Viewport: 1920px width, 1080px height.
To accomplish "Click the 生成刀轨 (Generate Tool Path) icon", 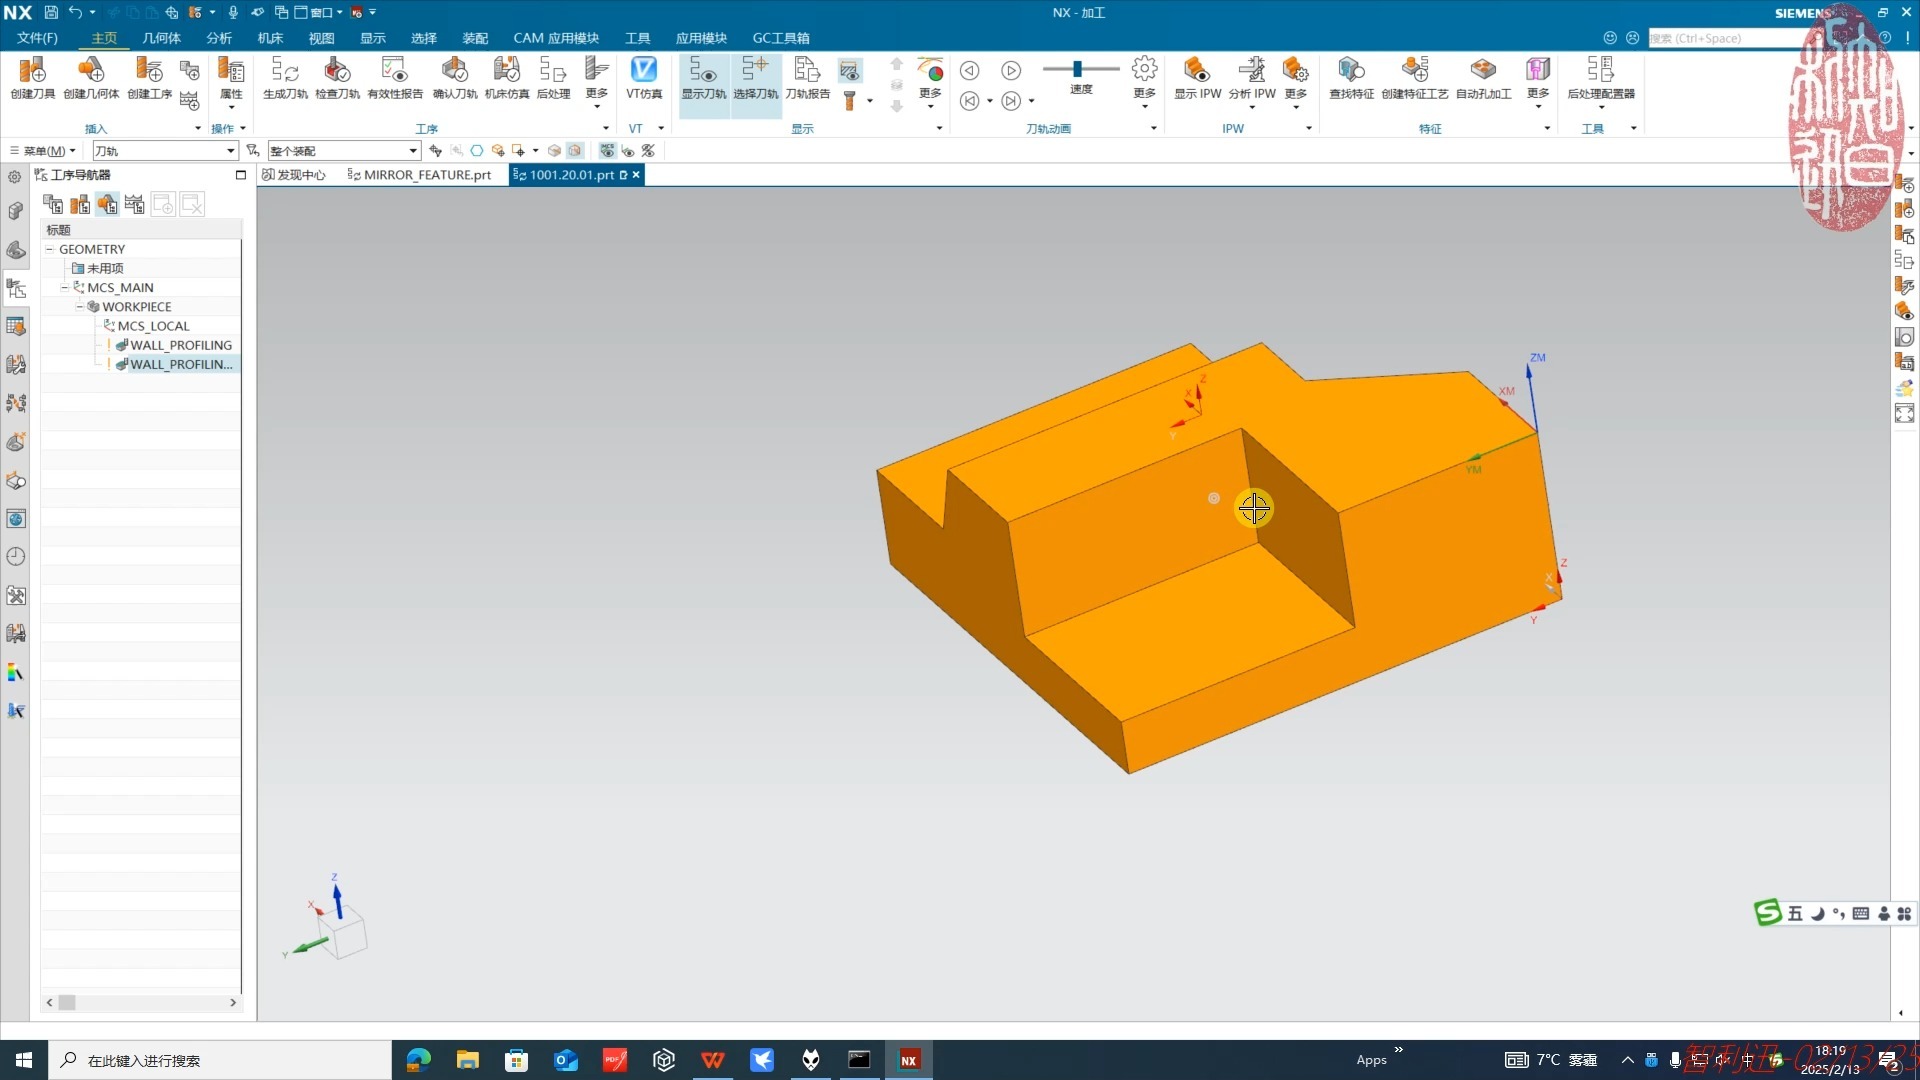I will point(285,72).
